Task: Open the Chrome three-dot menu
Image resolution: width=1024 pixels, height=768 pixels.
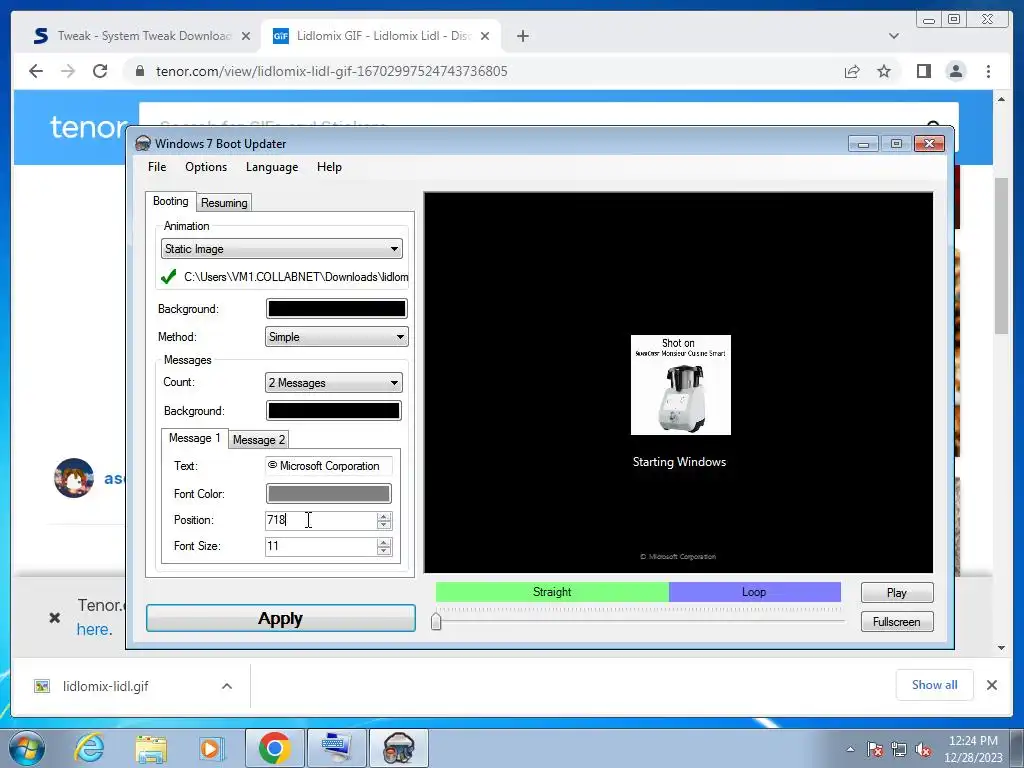Action: click(x=989, y=71)
